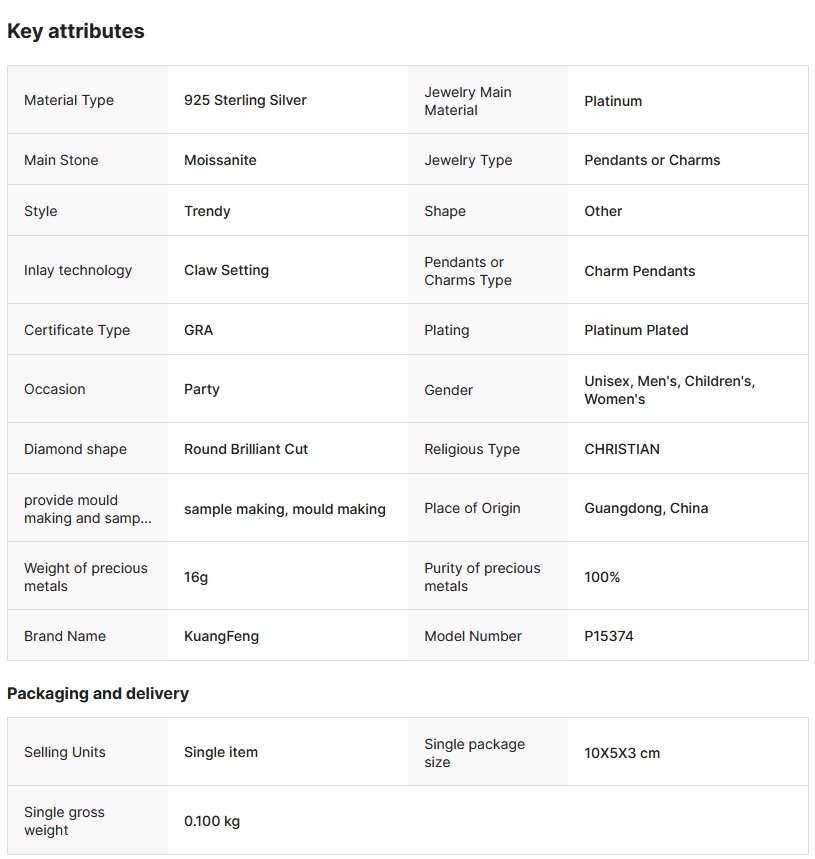This screenshot has width=815, height=859.
Task: Select the Pendants or Charms value
Action: (652, 160)
